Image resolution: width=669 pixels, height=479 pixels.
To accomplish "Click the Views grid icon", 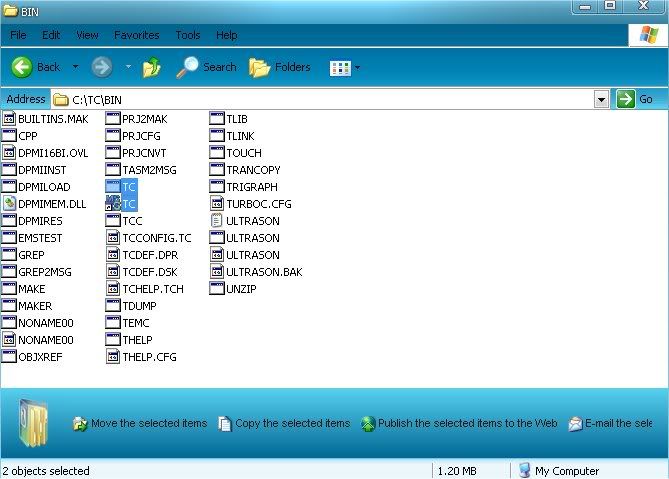I will pos(340,67).
